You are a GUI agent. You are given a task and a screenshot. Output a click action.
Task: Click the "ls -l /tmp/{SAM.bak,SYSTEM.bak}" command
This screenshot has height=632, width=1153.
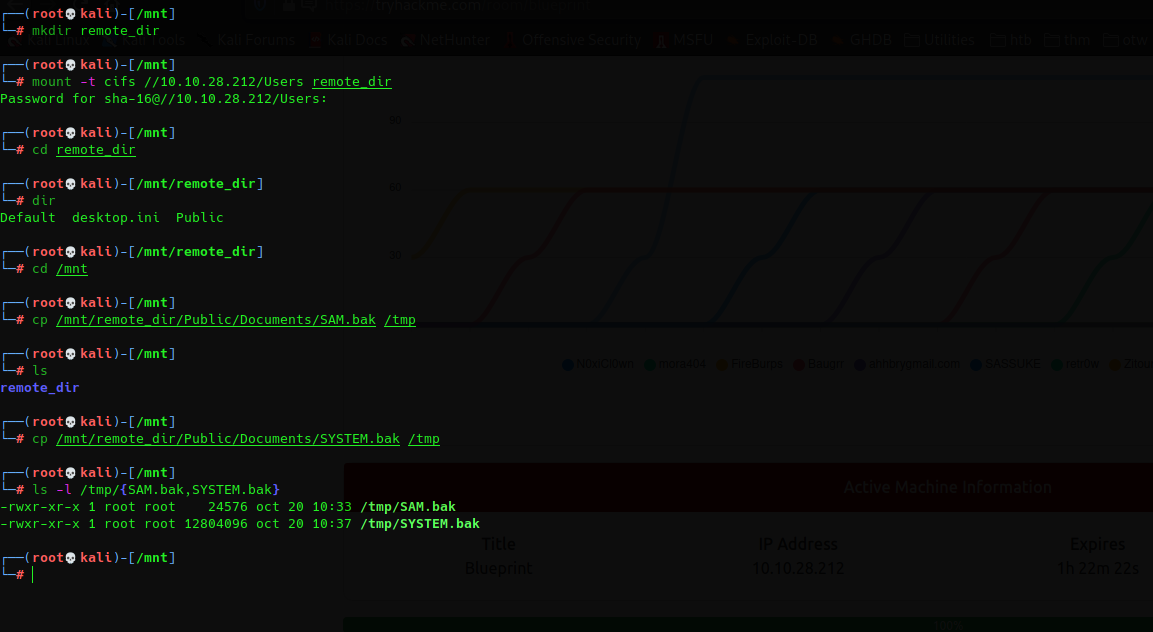pos(156,489)
